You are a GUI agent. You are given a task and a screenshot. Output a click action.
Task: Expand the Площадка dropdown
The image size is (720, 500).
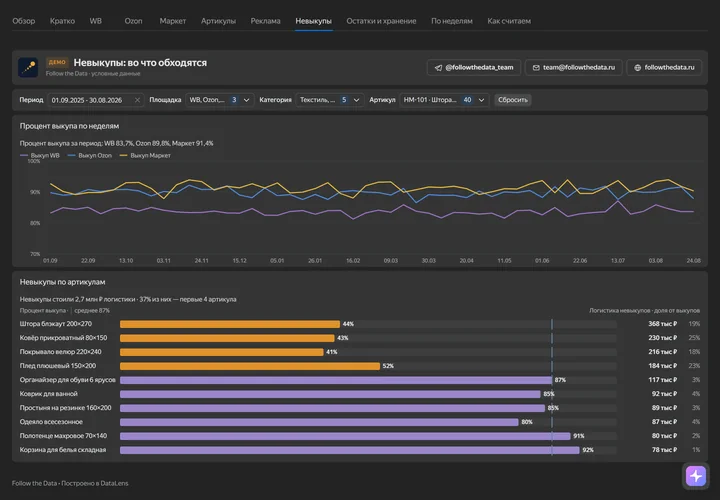coord(219,100)
